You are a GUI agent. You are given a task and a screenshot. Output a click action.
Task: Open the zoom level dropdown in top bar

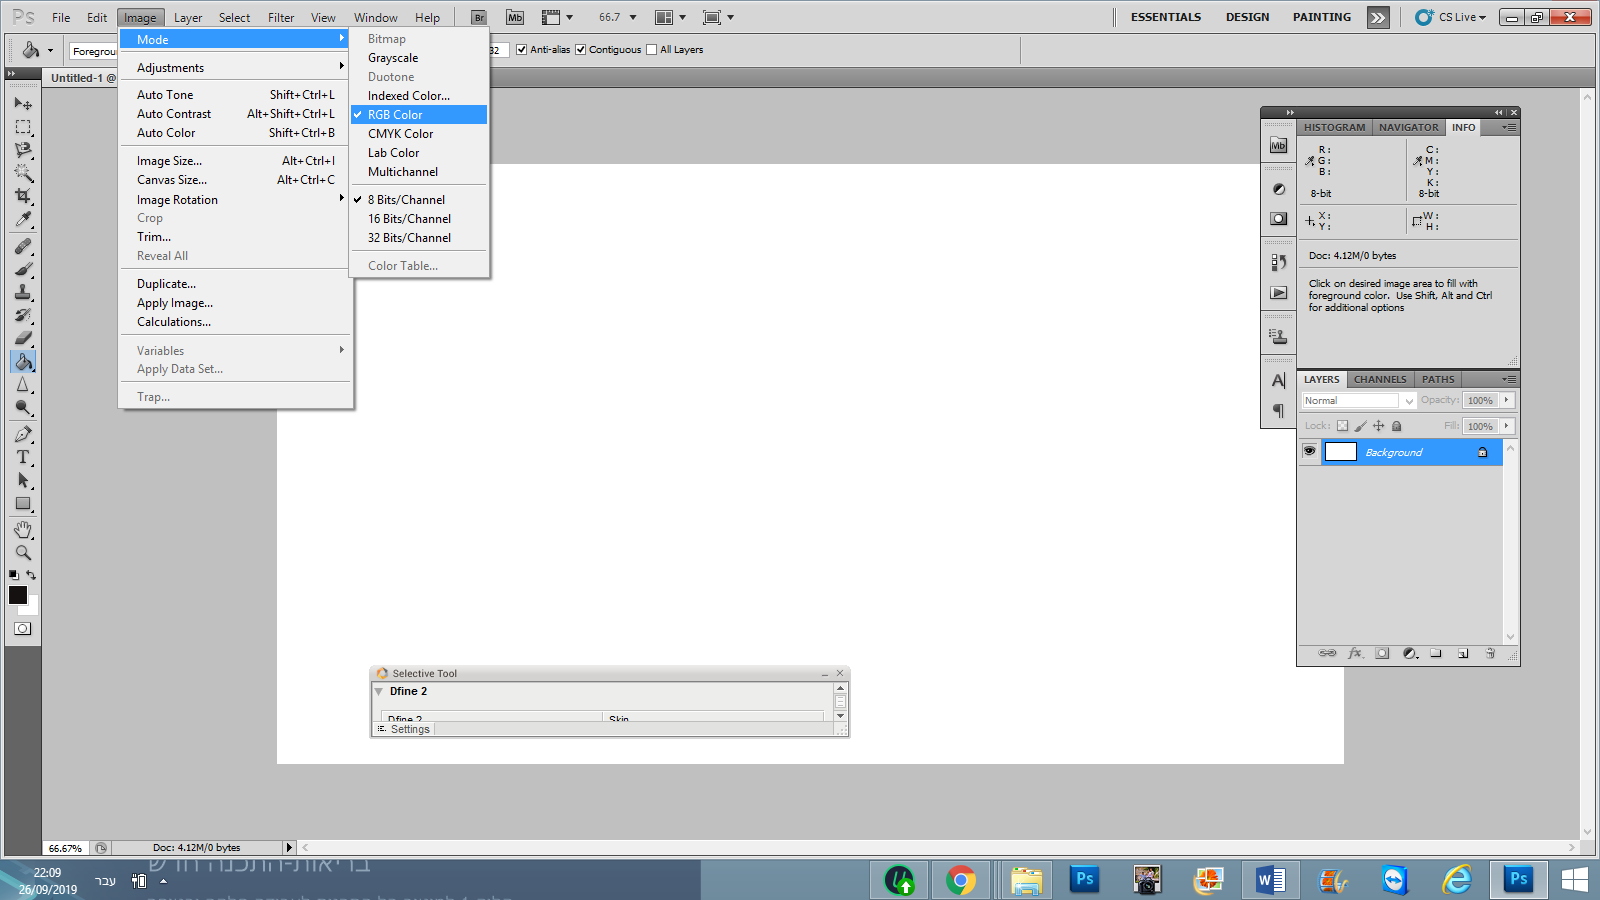coord(633,17)
